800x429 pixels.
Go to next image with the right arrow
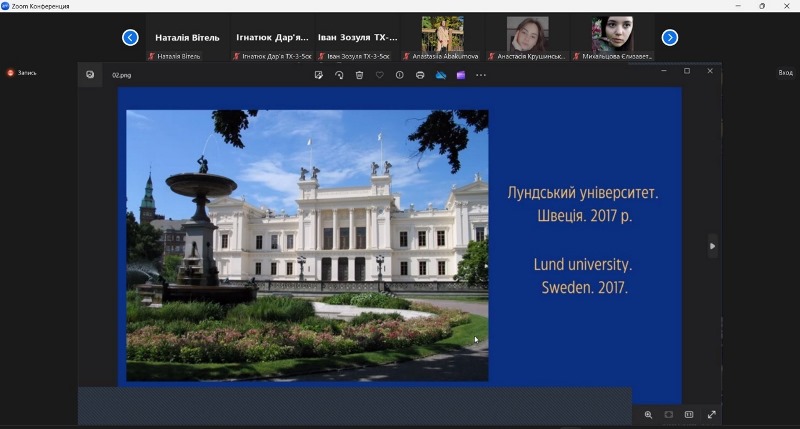tap(712, 246)
